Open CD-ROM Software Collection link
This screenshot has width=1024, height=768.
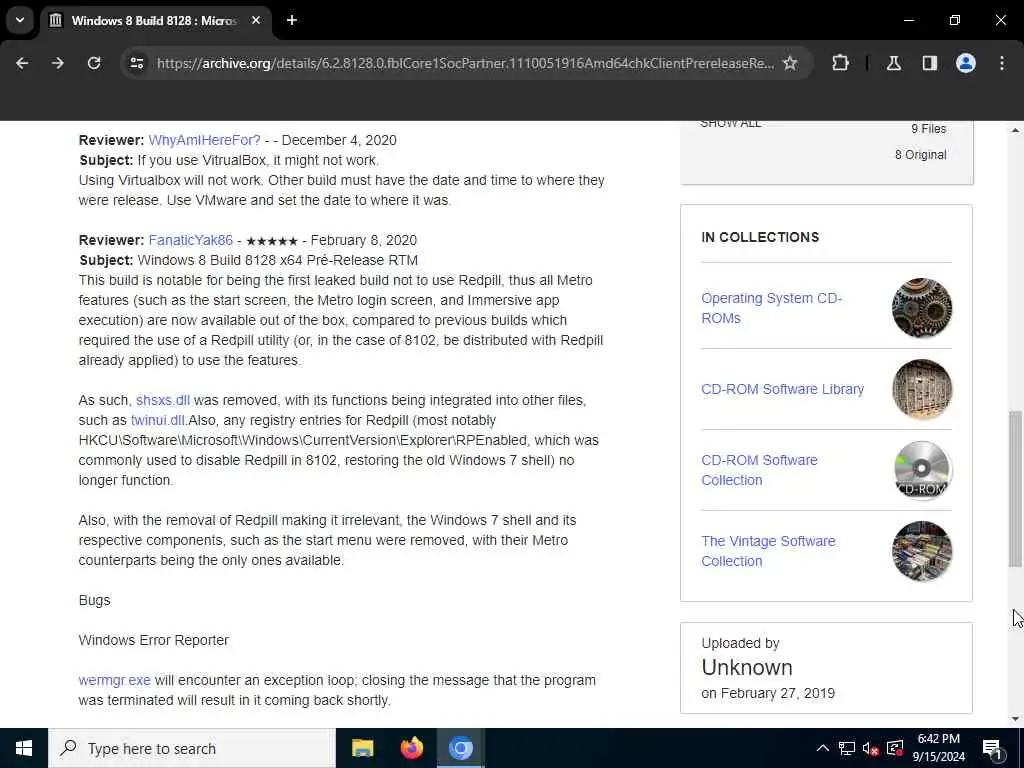759,470
